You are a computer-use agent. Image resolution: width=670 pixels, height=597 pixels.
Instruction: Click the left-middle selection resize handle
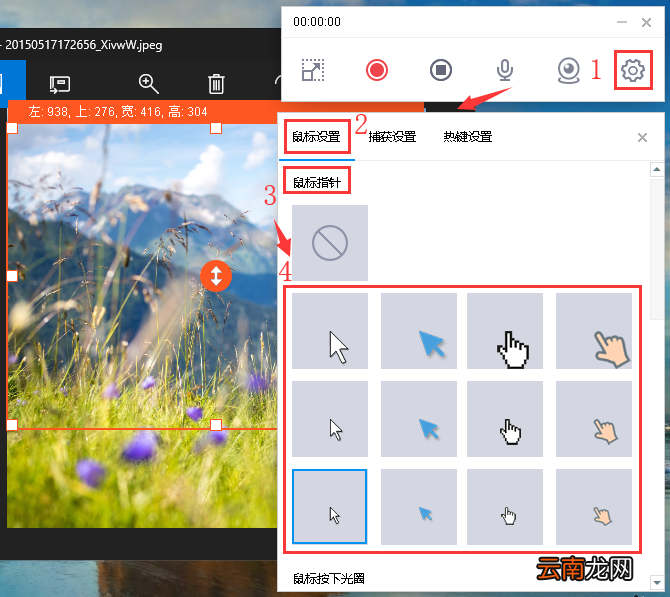pyautogui.click(x=12, y=276)
